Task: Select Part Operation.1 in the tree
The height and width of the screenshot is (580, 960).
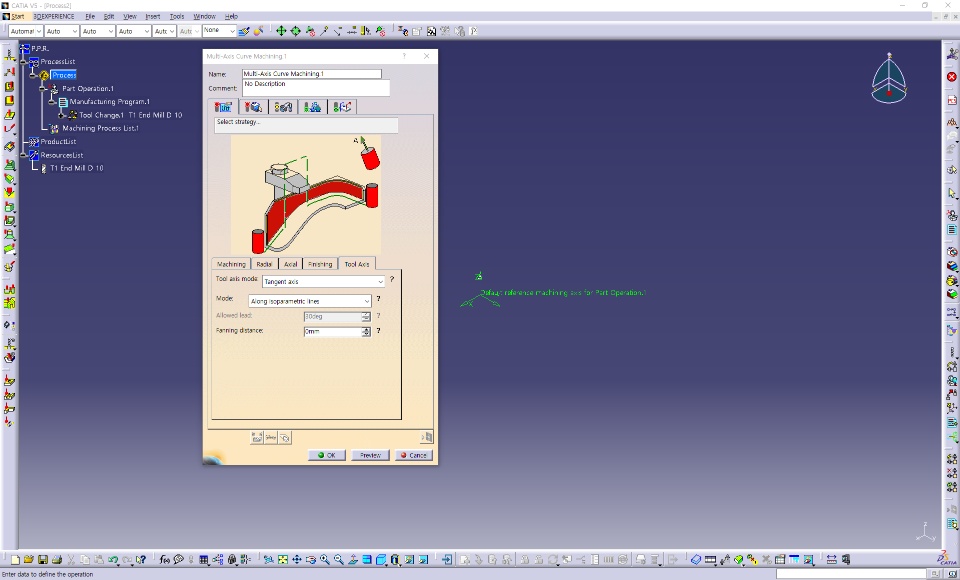Action: click(88, 88)
